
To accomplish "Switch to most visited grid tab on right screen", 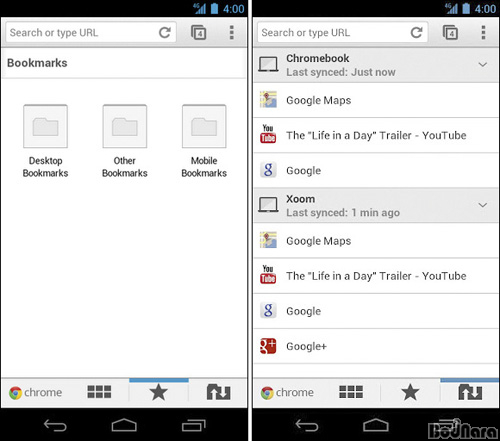I will point(351,392).
